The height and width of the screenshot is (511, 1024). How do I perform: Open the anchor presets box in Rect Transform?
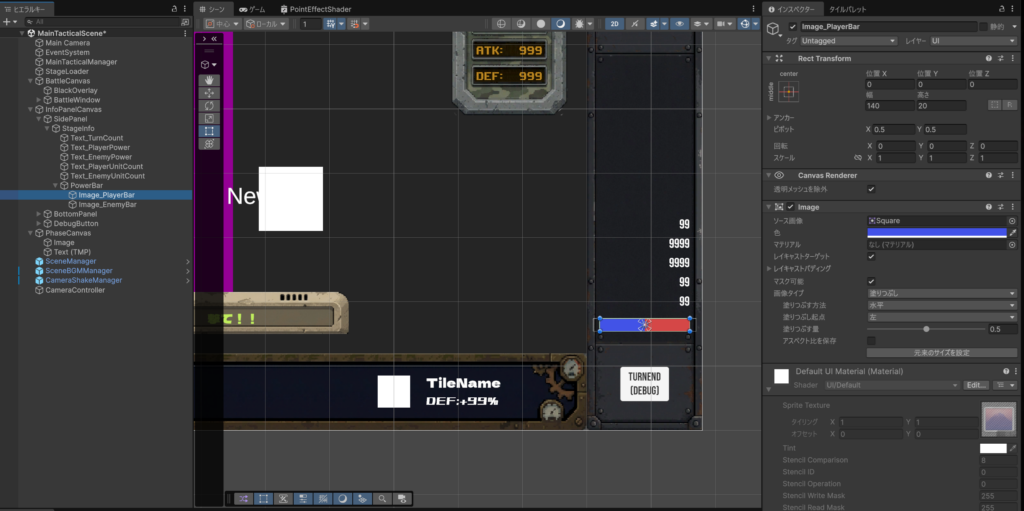coord(788,92)
